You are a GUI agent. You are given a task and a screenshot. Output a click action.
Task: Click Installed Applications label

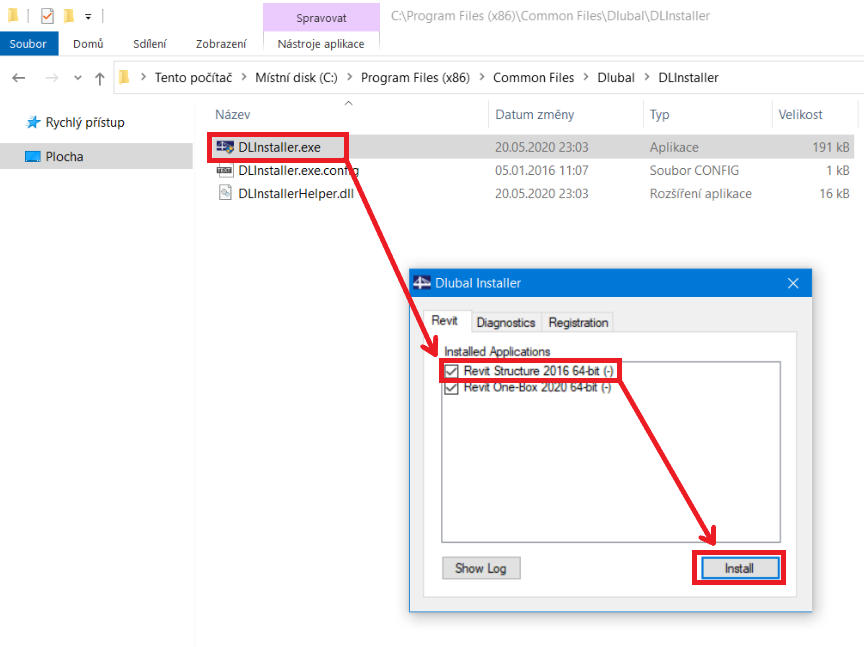coord(497,352)
